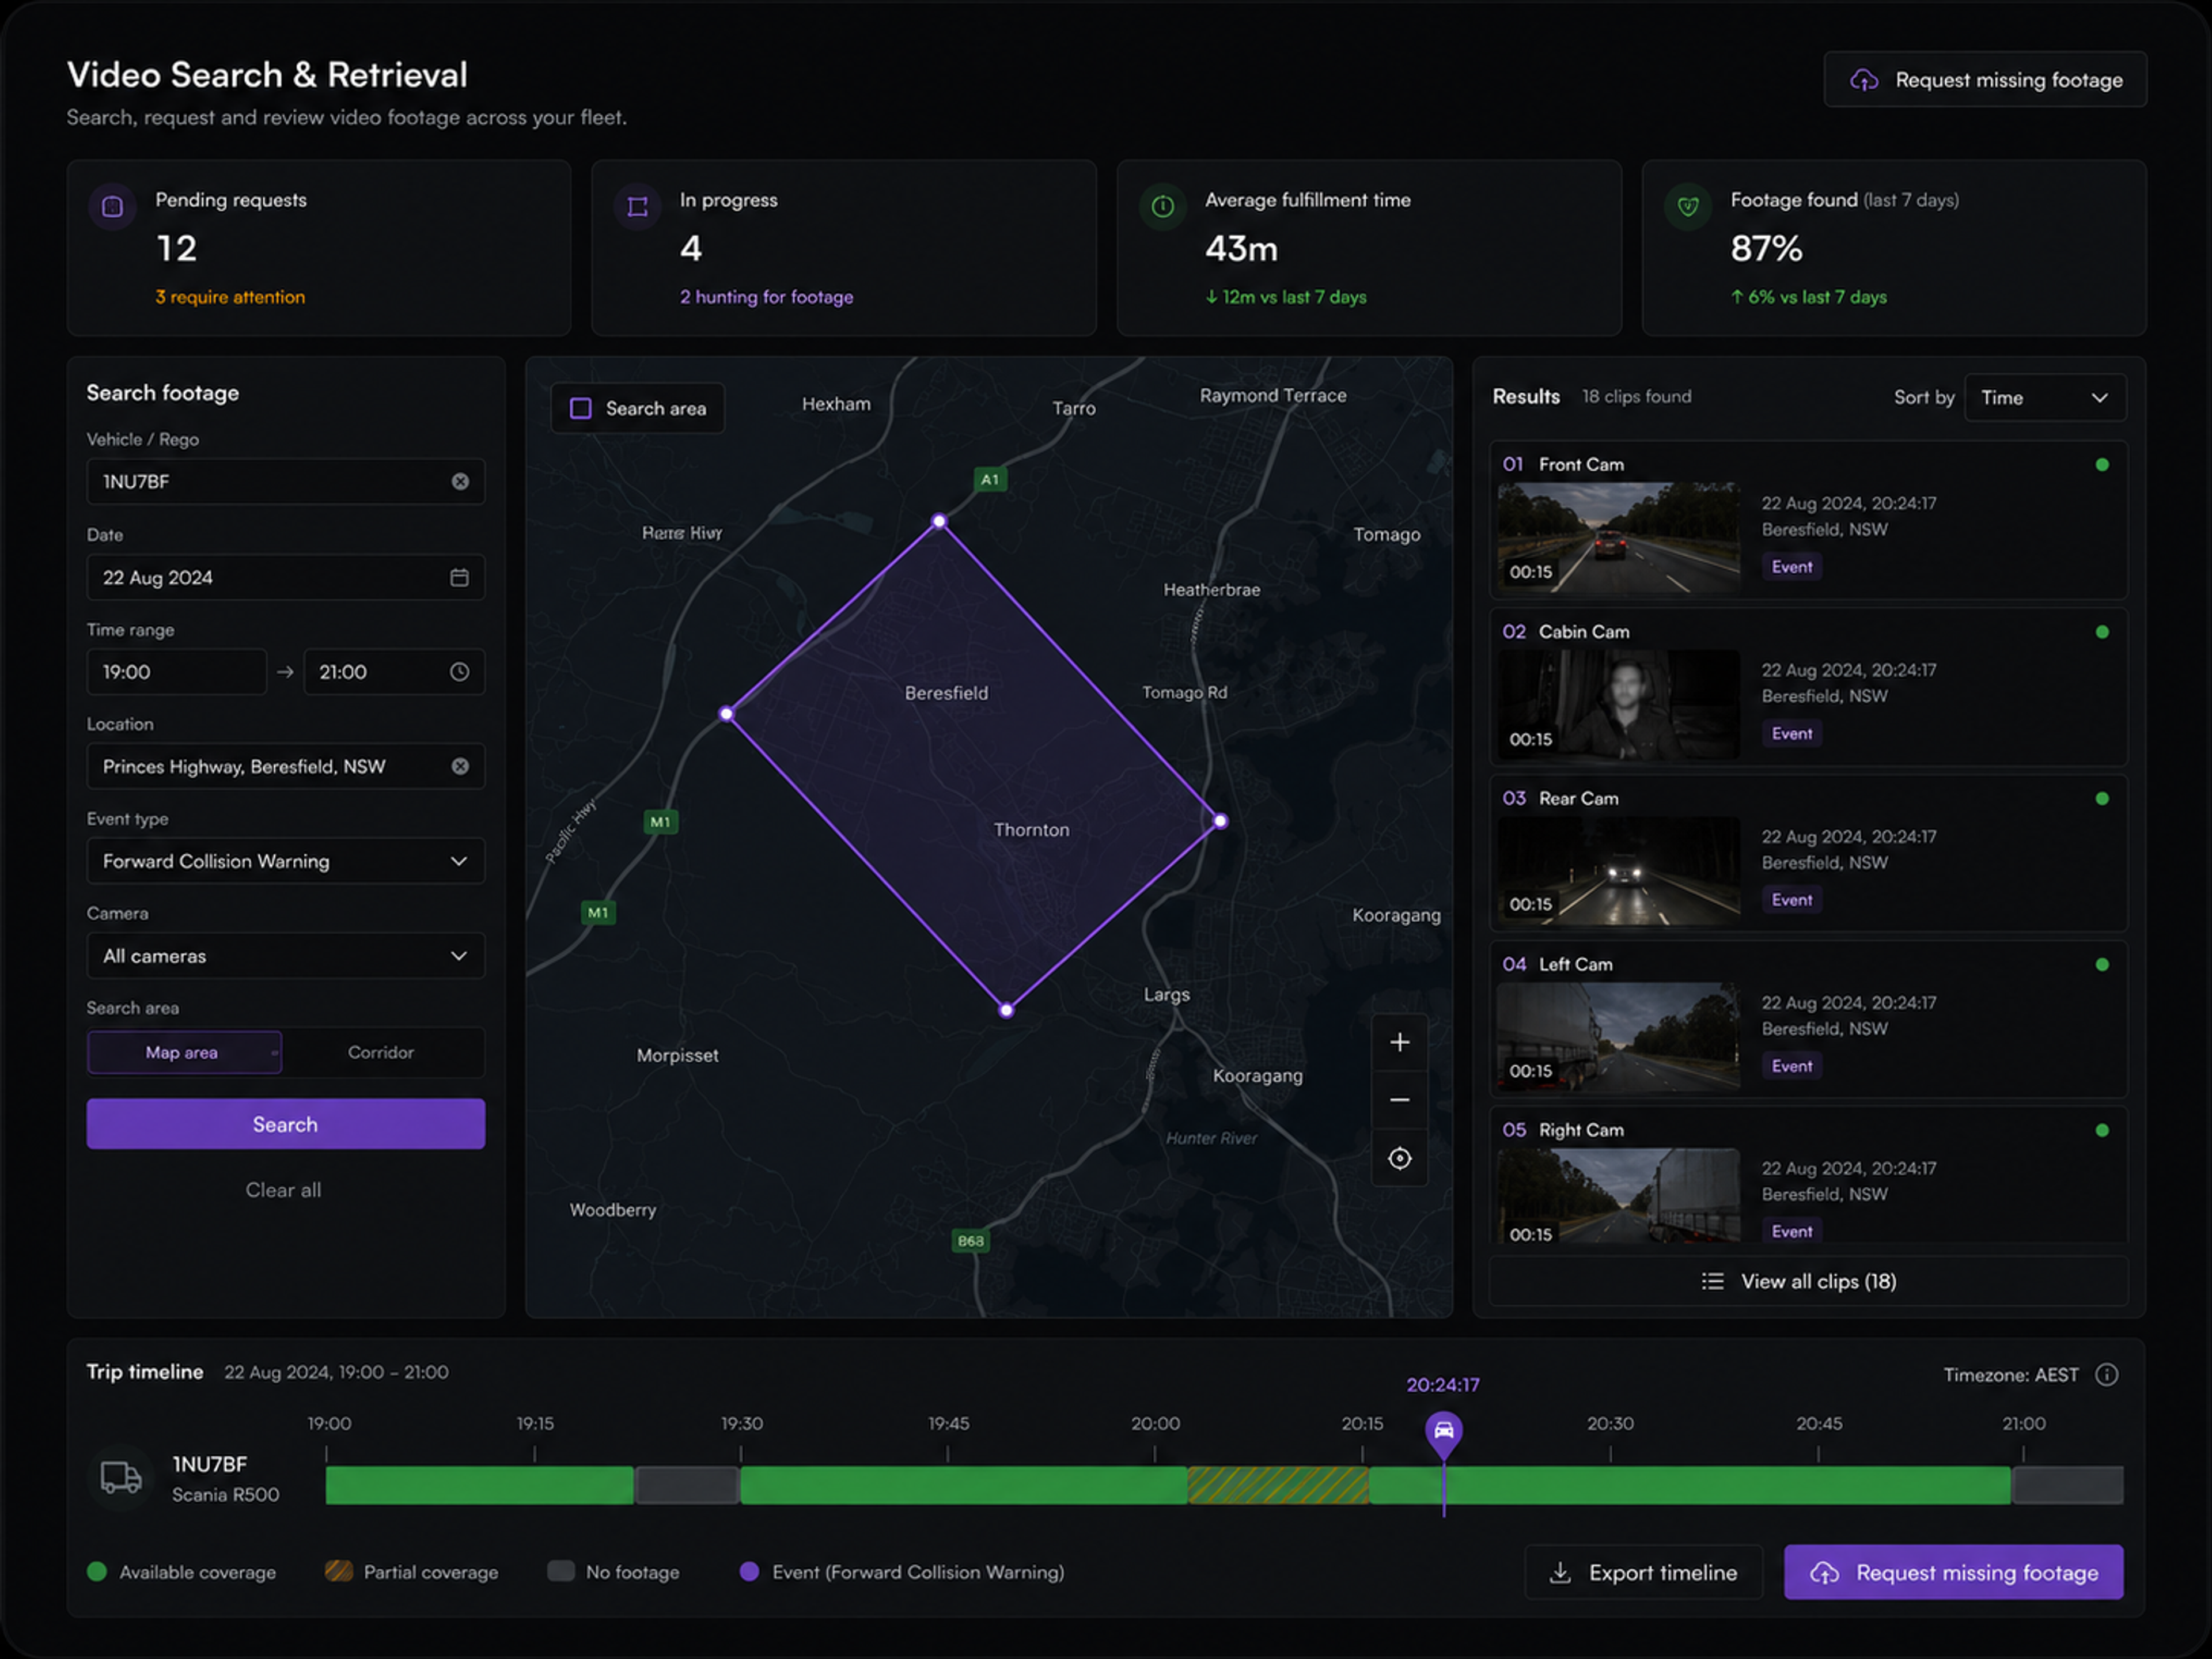2212x1659 pixels.
Task: Select the Corridor search option
Action: pyautogui.click(x=381, y=1052)
